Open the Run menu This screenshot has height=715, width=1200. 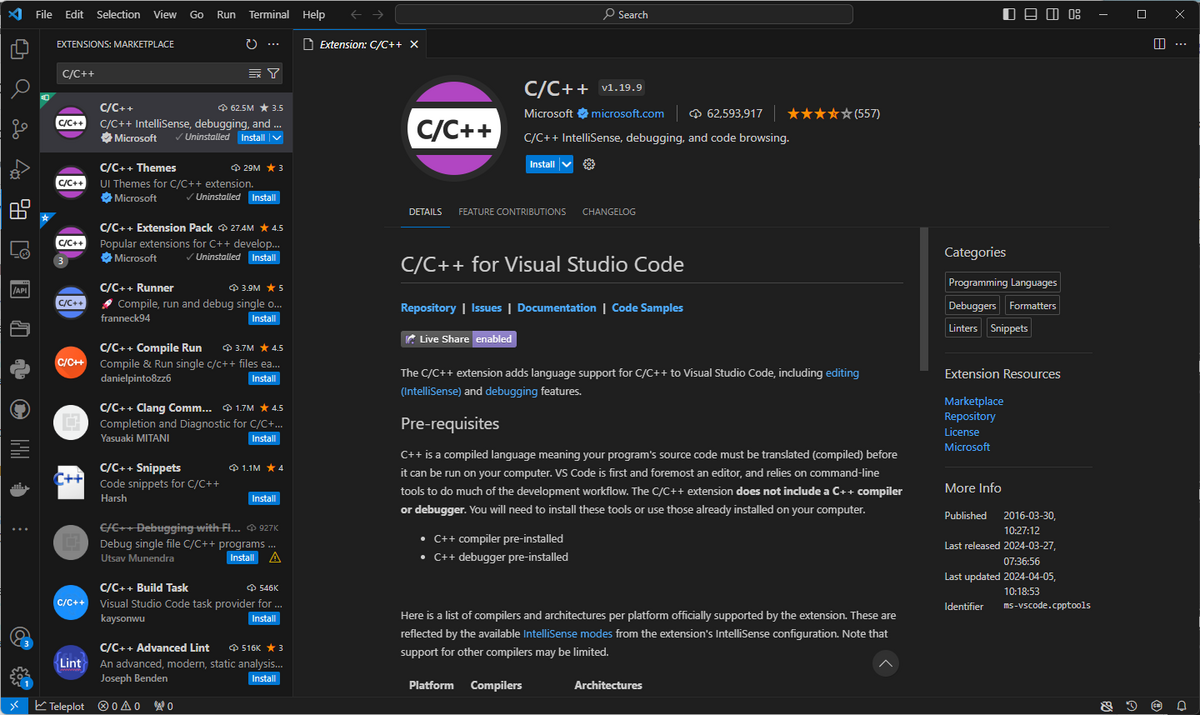[x=226, y=14]
